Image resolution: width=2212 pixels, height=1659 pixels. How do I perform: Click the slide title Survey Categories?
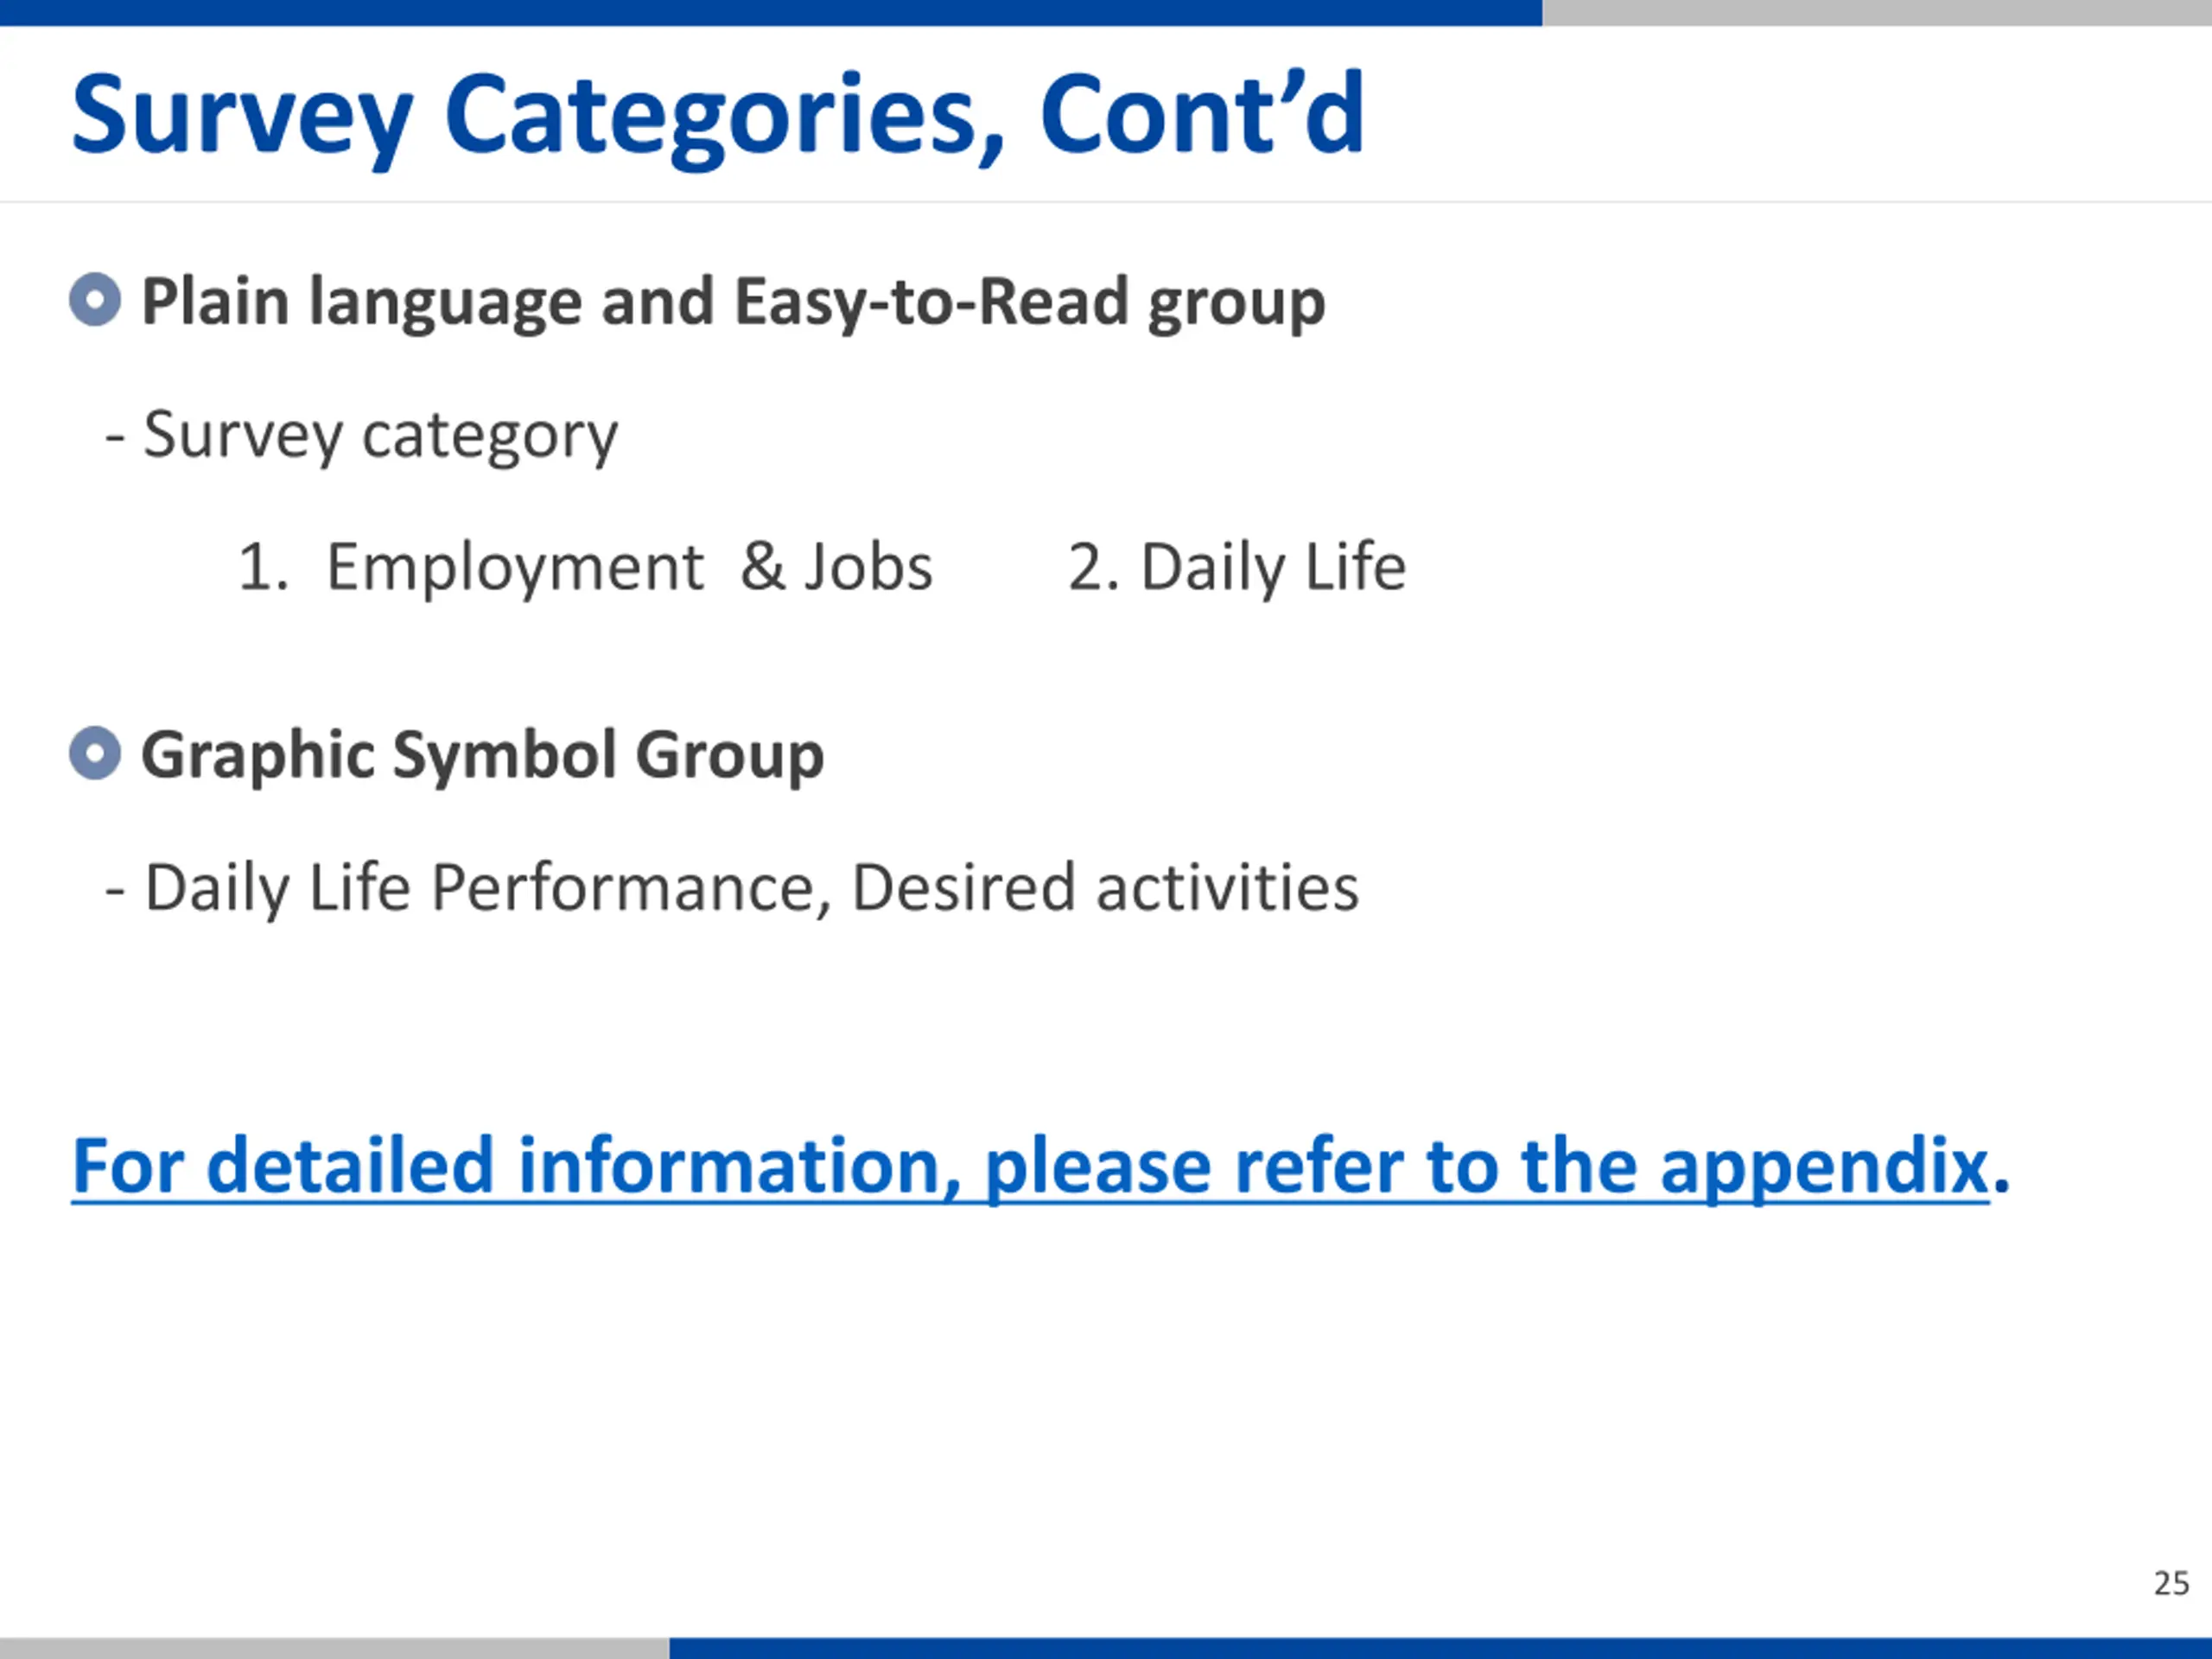[x=716, y=115]
